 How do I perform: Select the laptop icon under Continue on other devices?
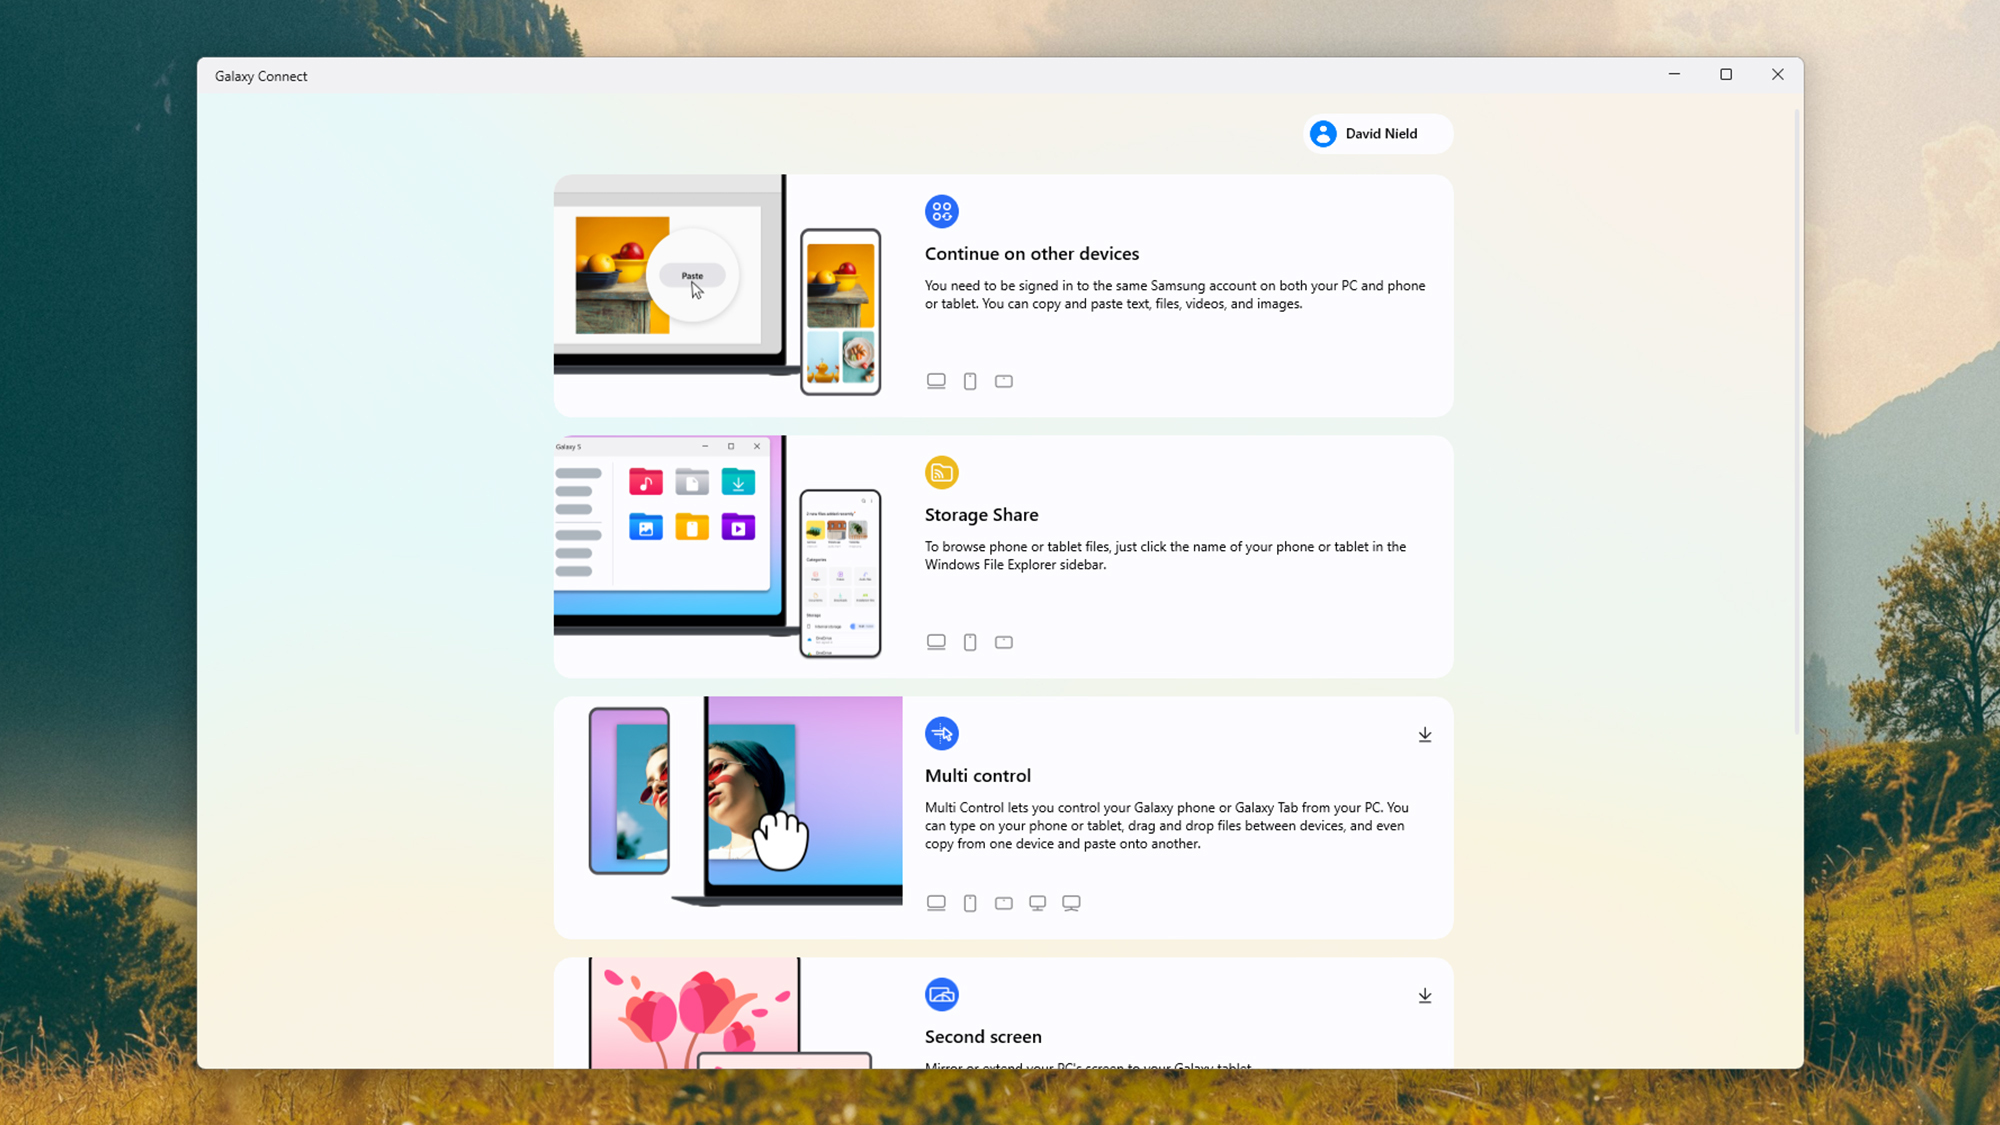pos(936,380)
